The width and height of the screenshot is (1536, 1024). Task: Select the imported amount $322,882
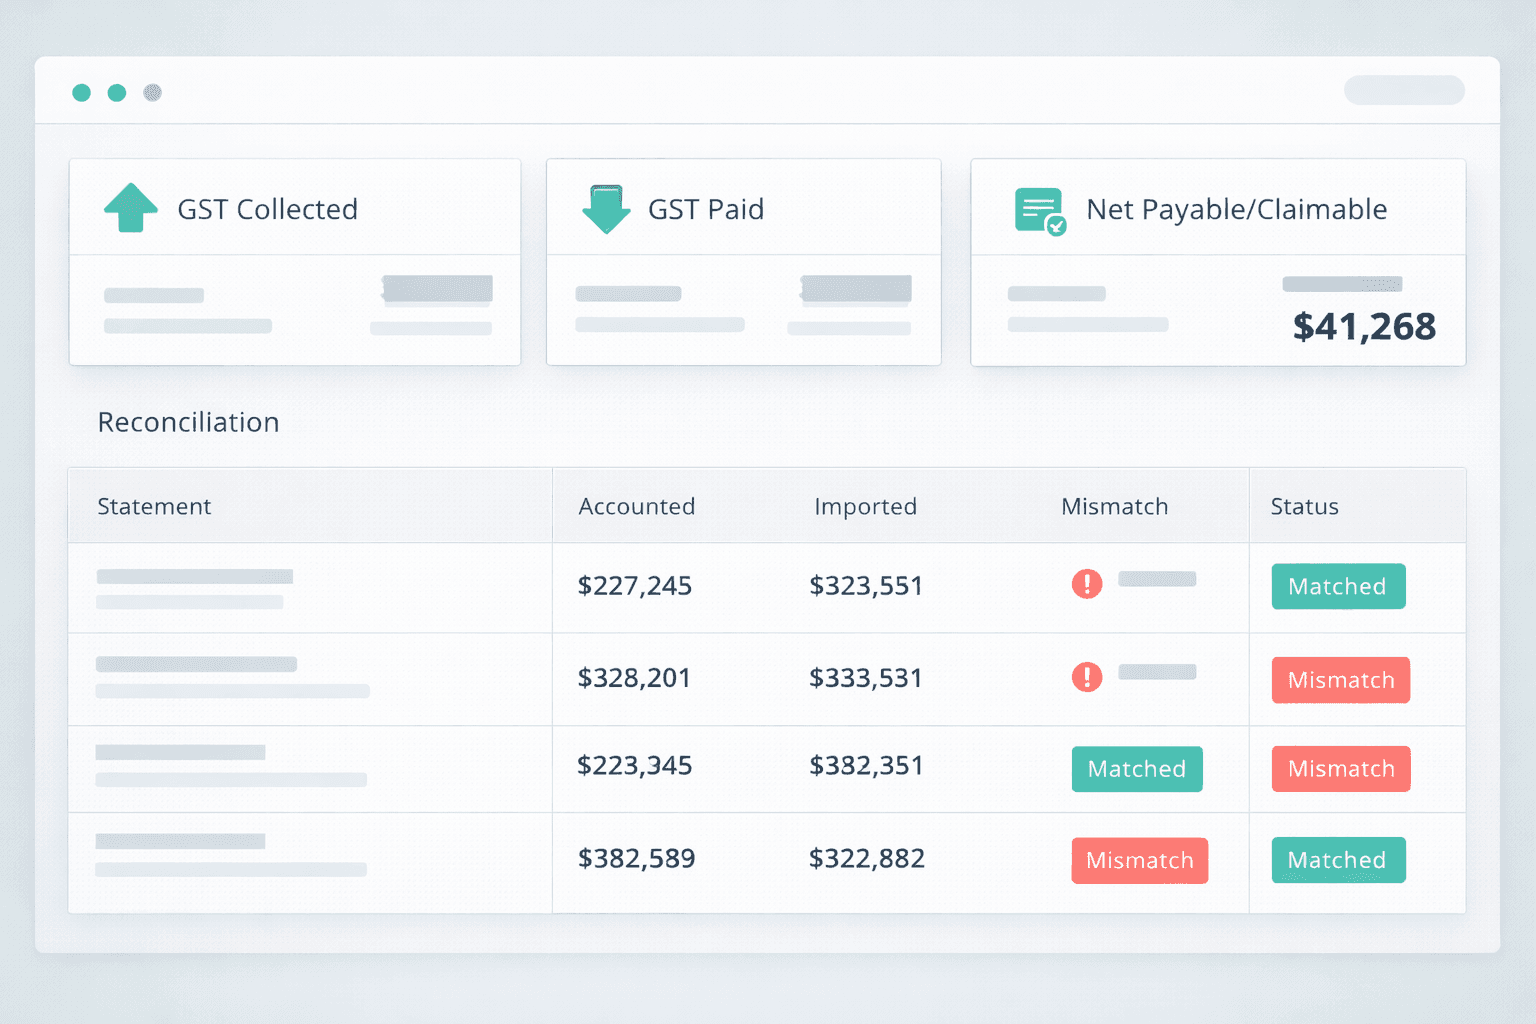tap(866, 858)
